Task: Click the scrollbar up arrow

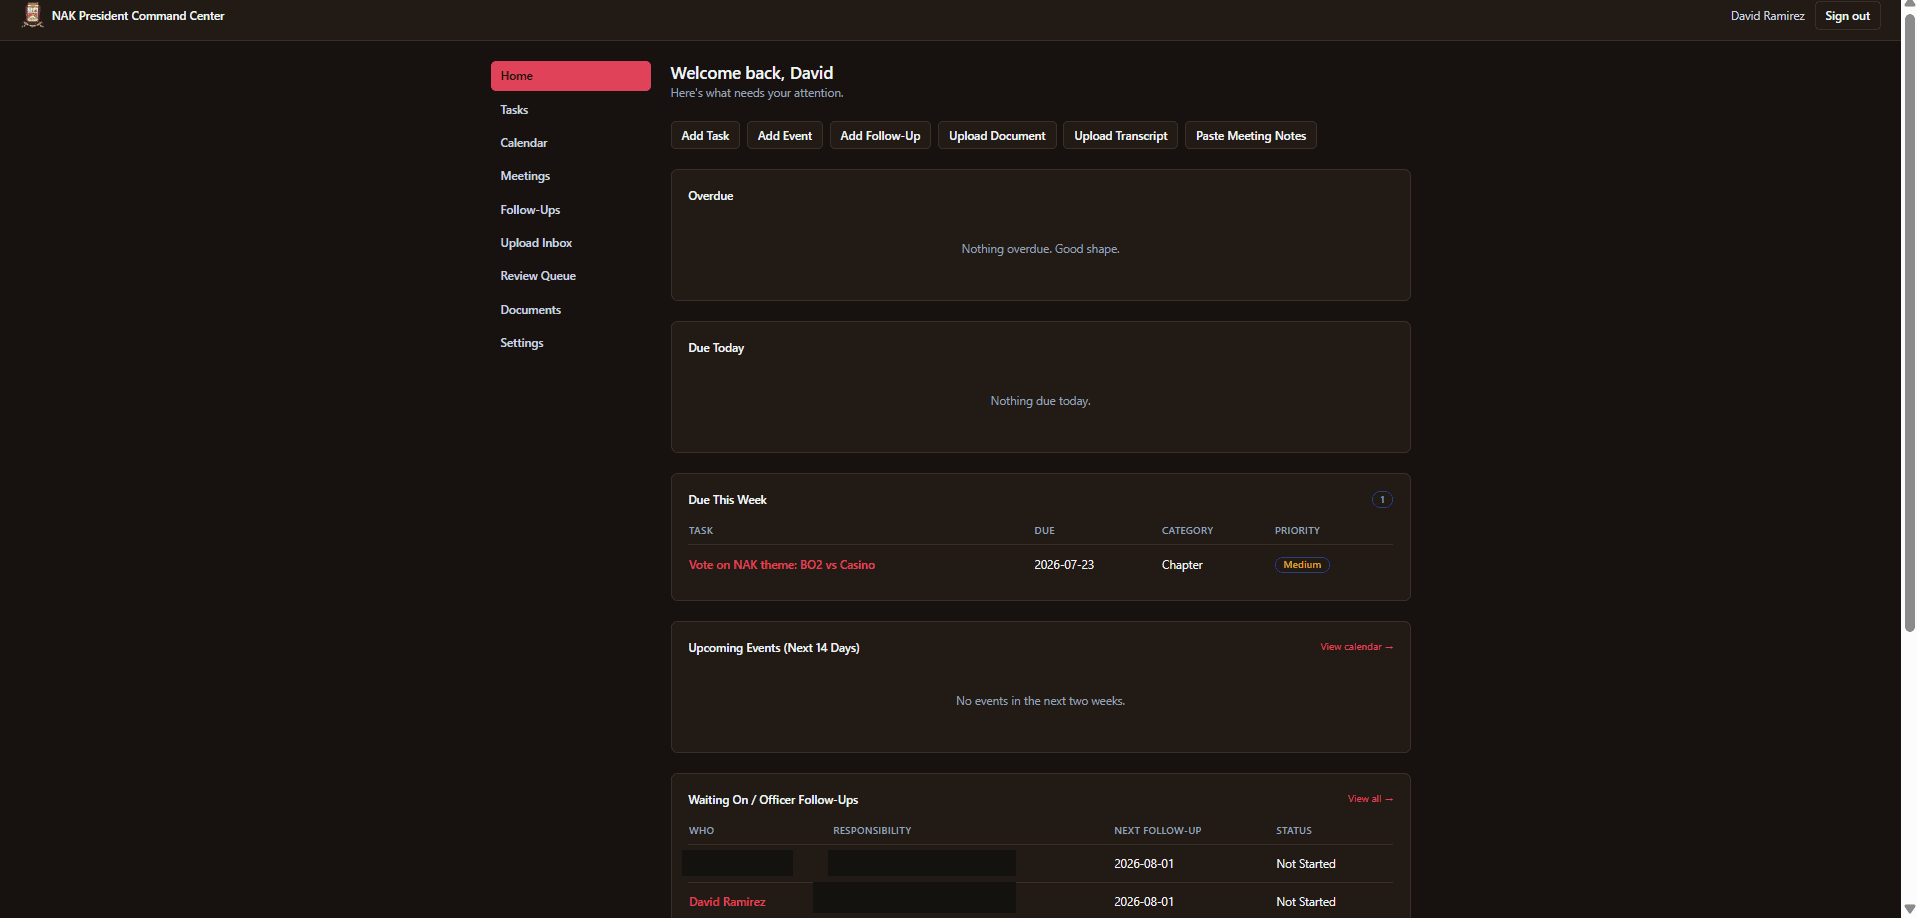Action: coord(1909,6)
